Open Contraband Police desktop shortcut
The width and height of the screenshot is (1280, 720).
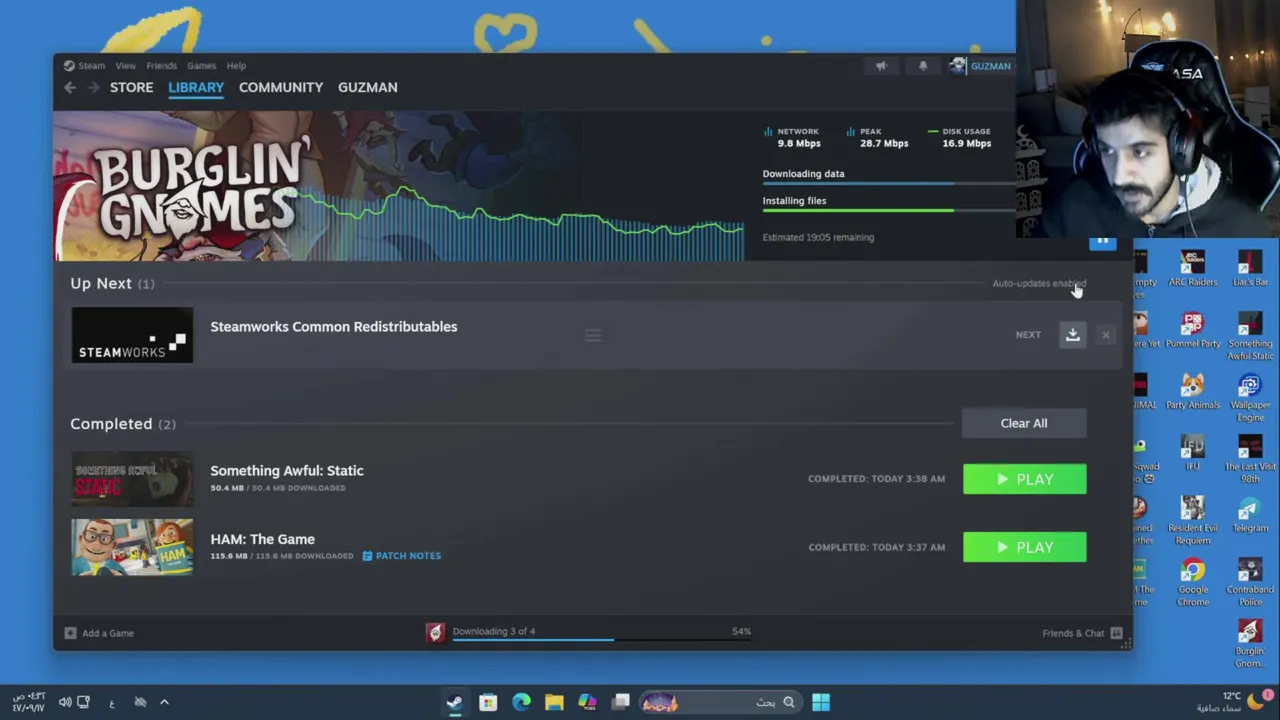pyautogui.click(x=1250, y=581)
